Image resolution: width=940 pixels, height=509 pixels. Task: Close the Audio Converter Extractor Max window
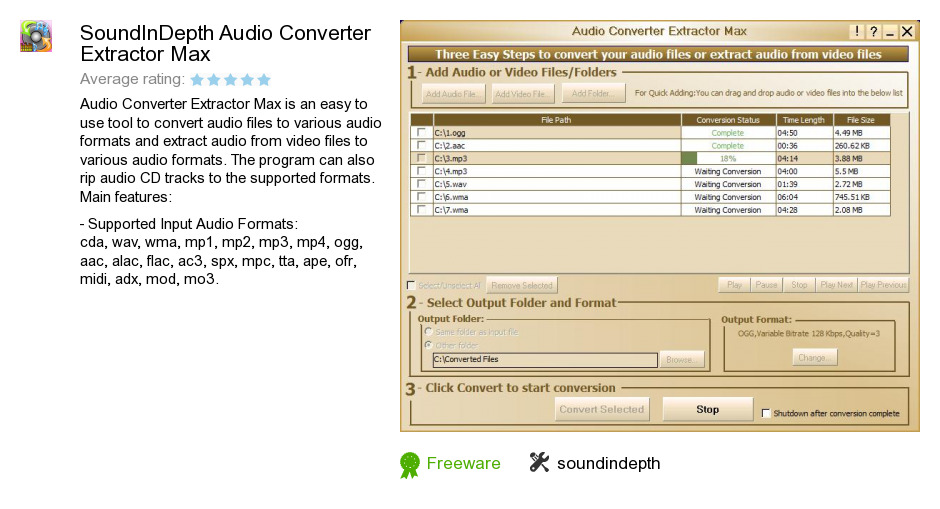(907, 32)
